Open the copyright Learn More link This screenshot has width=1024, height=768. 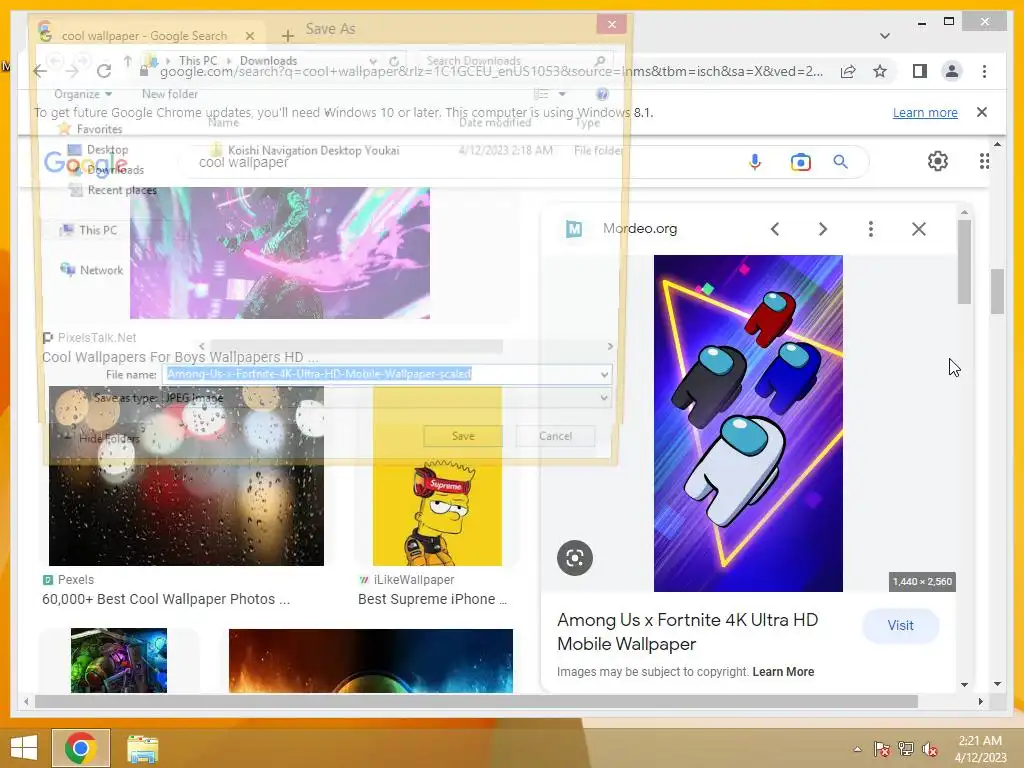tap(783, 671)
